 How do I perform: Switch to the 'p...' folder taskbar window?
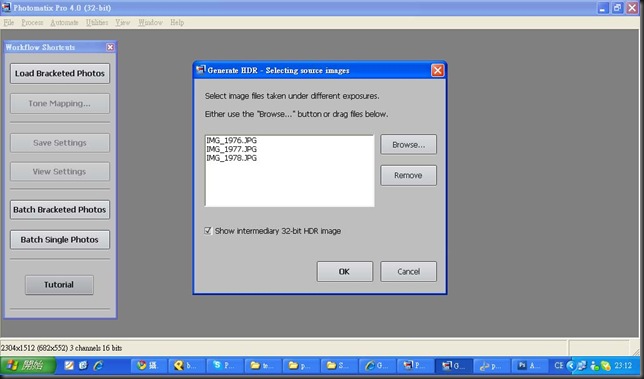301,365
